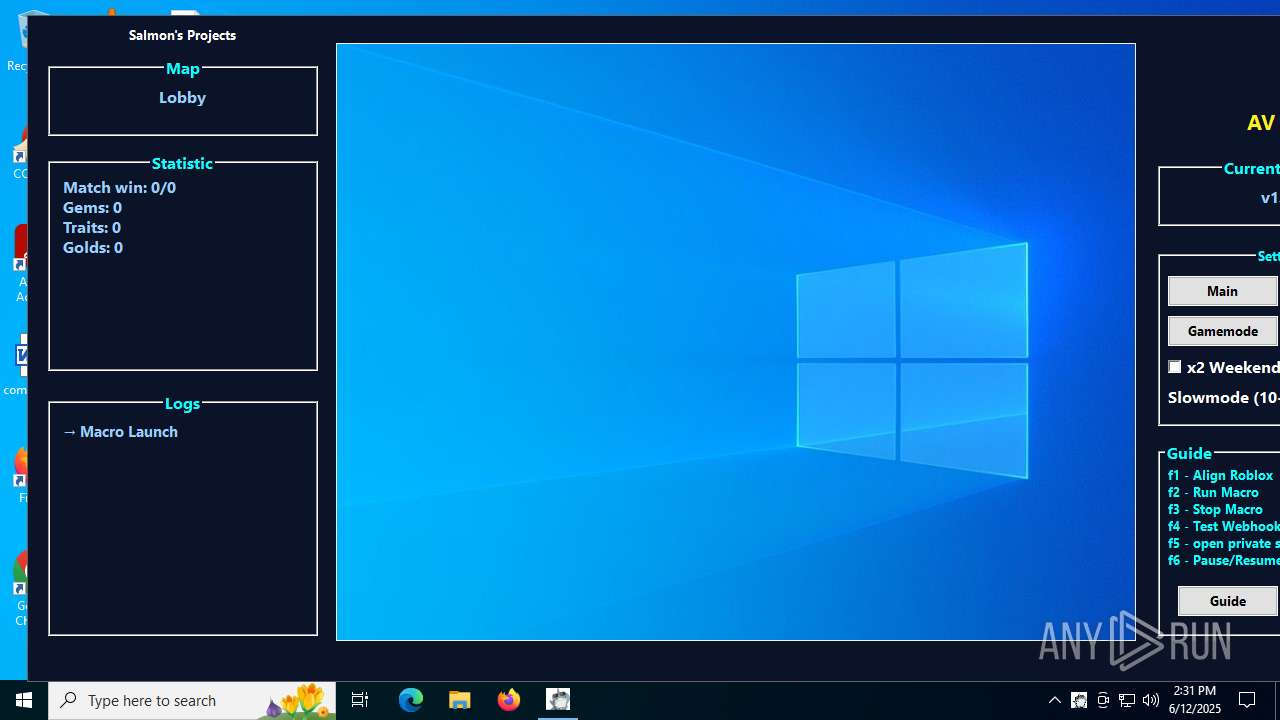
Task: Enable the x2 Weekend checkbox
Action: (x=1175, y=367)
